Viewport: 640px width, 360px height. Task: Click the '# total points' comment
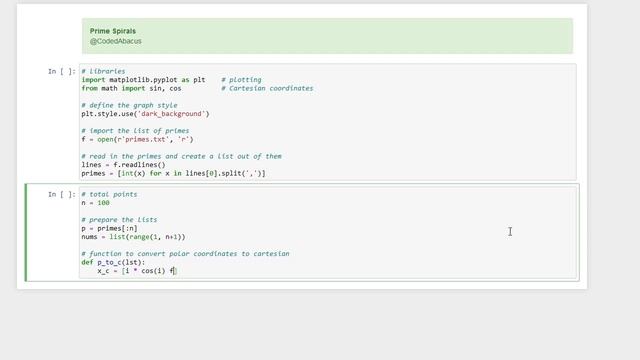(x=109, y=194)
